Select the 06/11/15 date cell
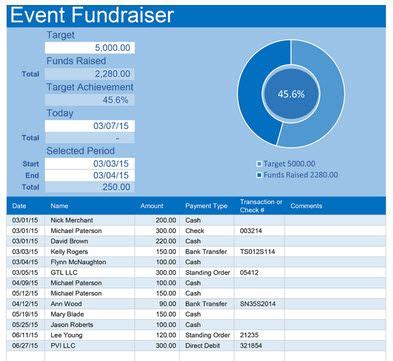Screen dimensions: 393x361 pos(25,335)
